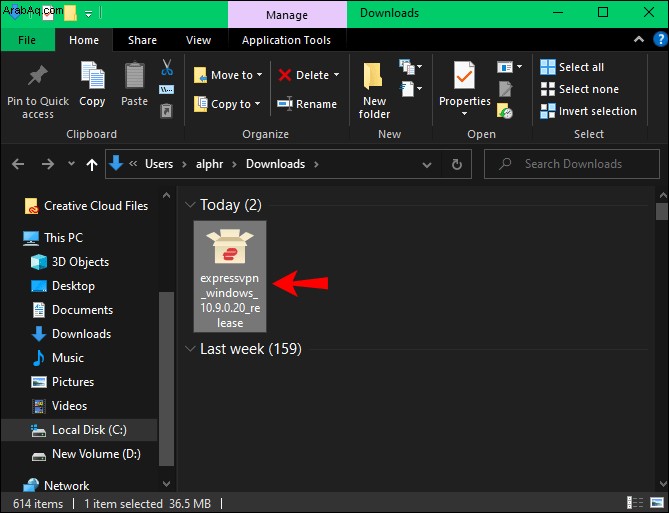Click the Forward navigation arrow

pos(48,164)
